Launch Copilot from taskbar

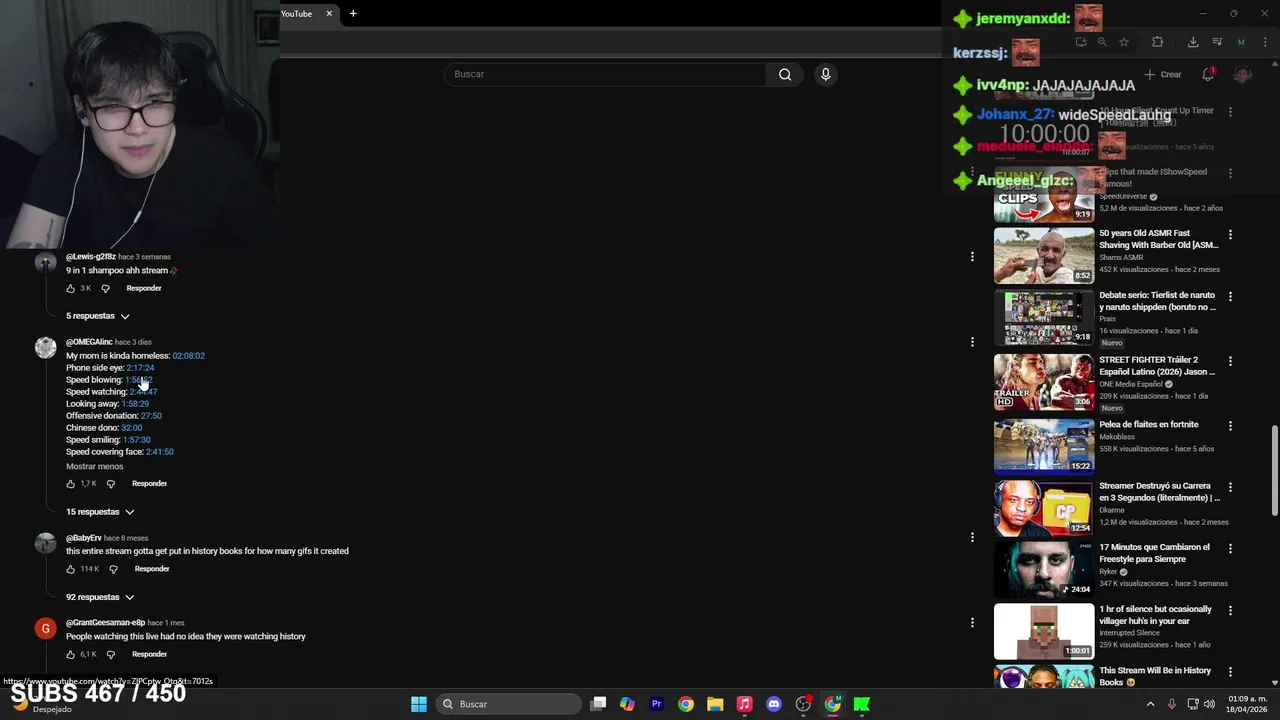pos(627,704)
